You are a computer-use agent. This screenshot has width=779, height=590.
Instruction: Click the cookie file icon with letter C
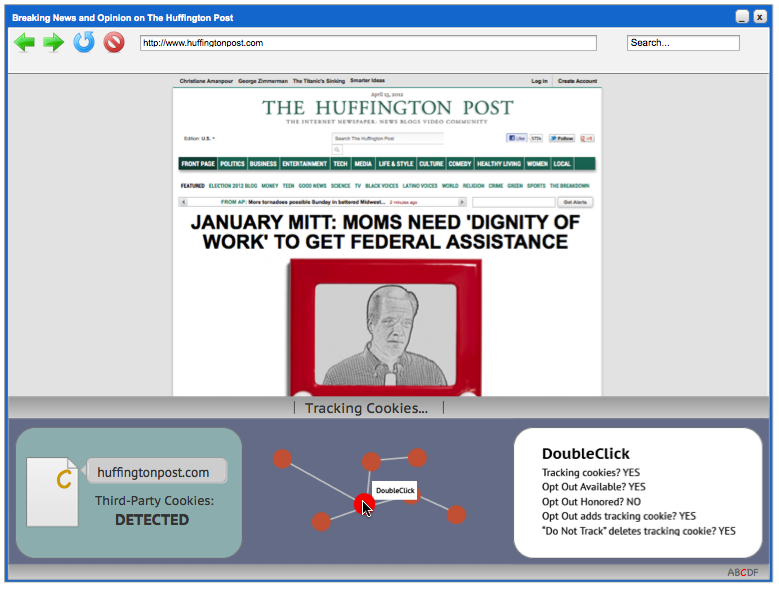click(52, 492)
